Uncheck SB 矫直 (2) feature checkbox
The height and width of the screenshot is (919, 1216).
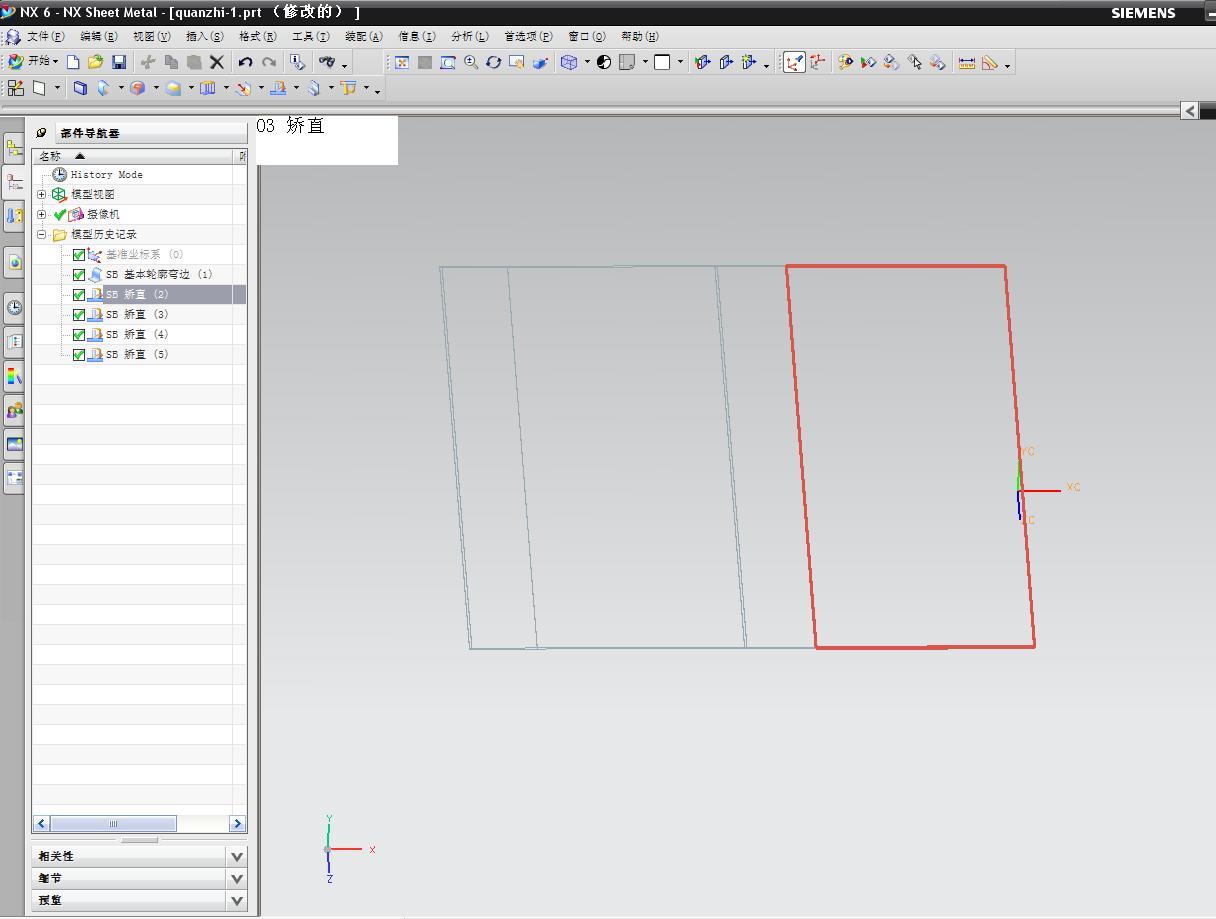pos(79,294)
